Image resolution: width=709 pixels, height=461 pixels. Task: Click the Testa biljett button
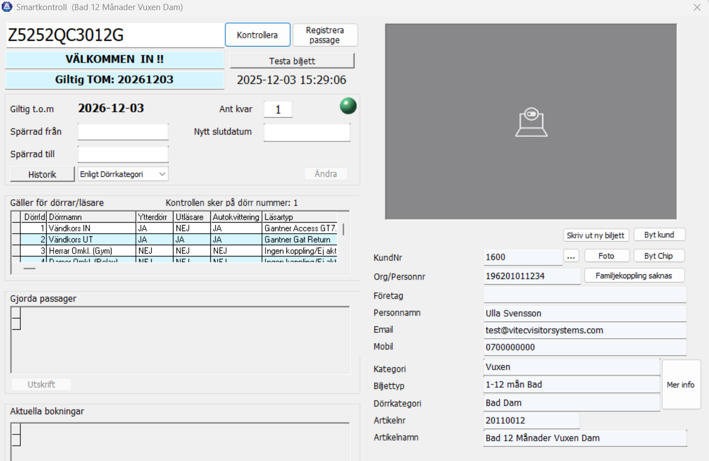292,61
